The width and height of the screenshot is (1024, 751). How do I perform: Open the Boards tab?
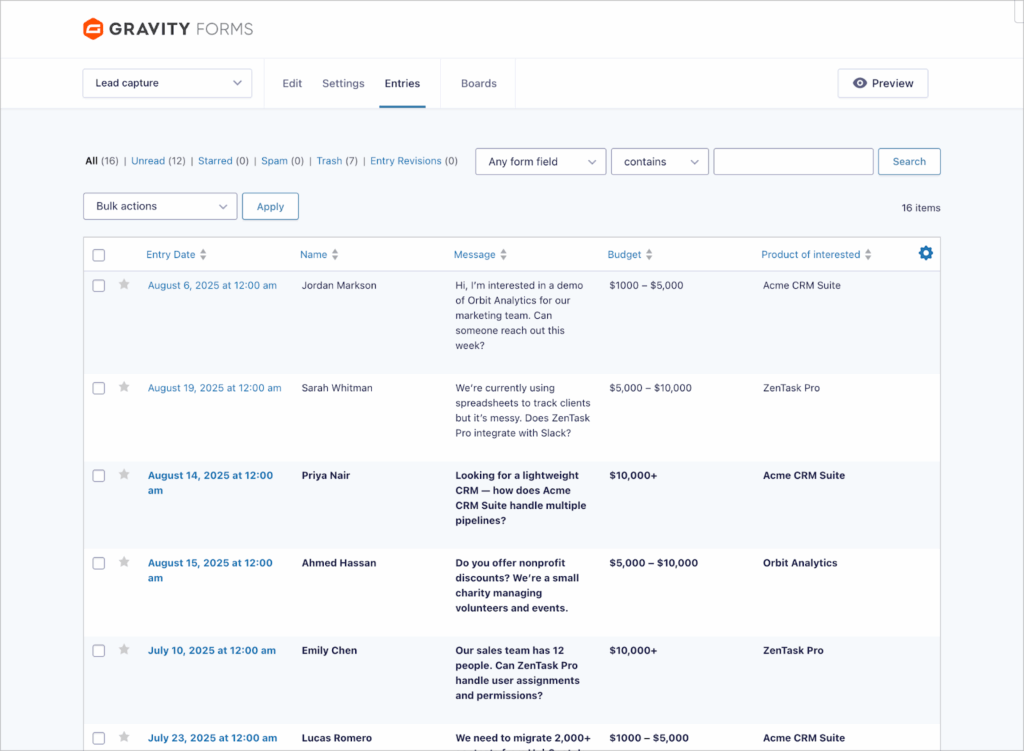click(x=478, y=83)
